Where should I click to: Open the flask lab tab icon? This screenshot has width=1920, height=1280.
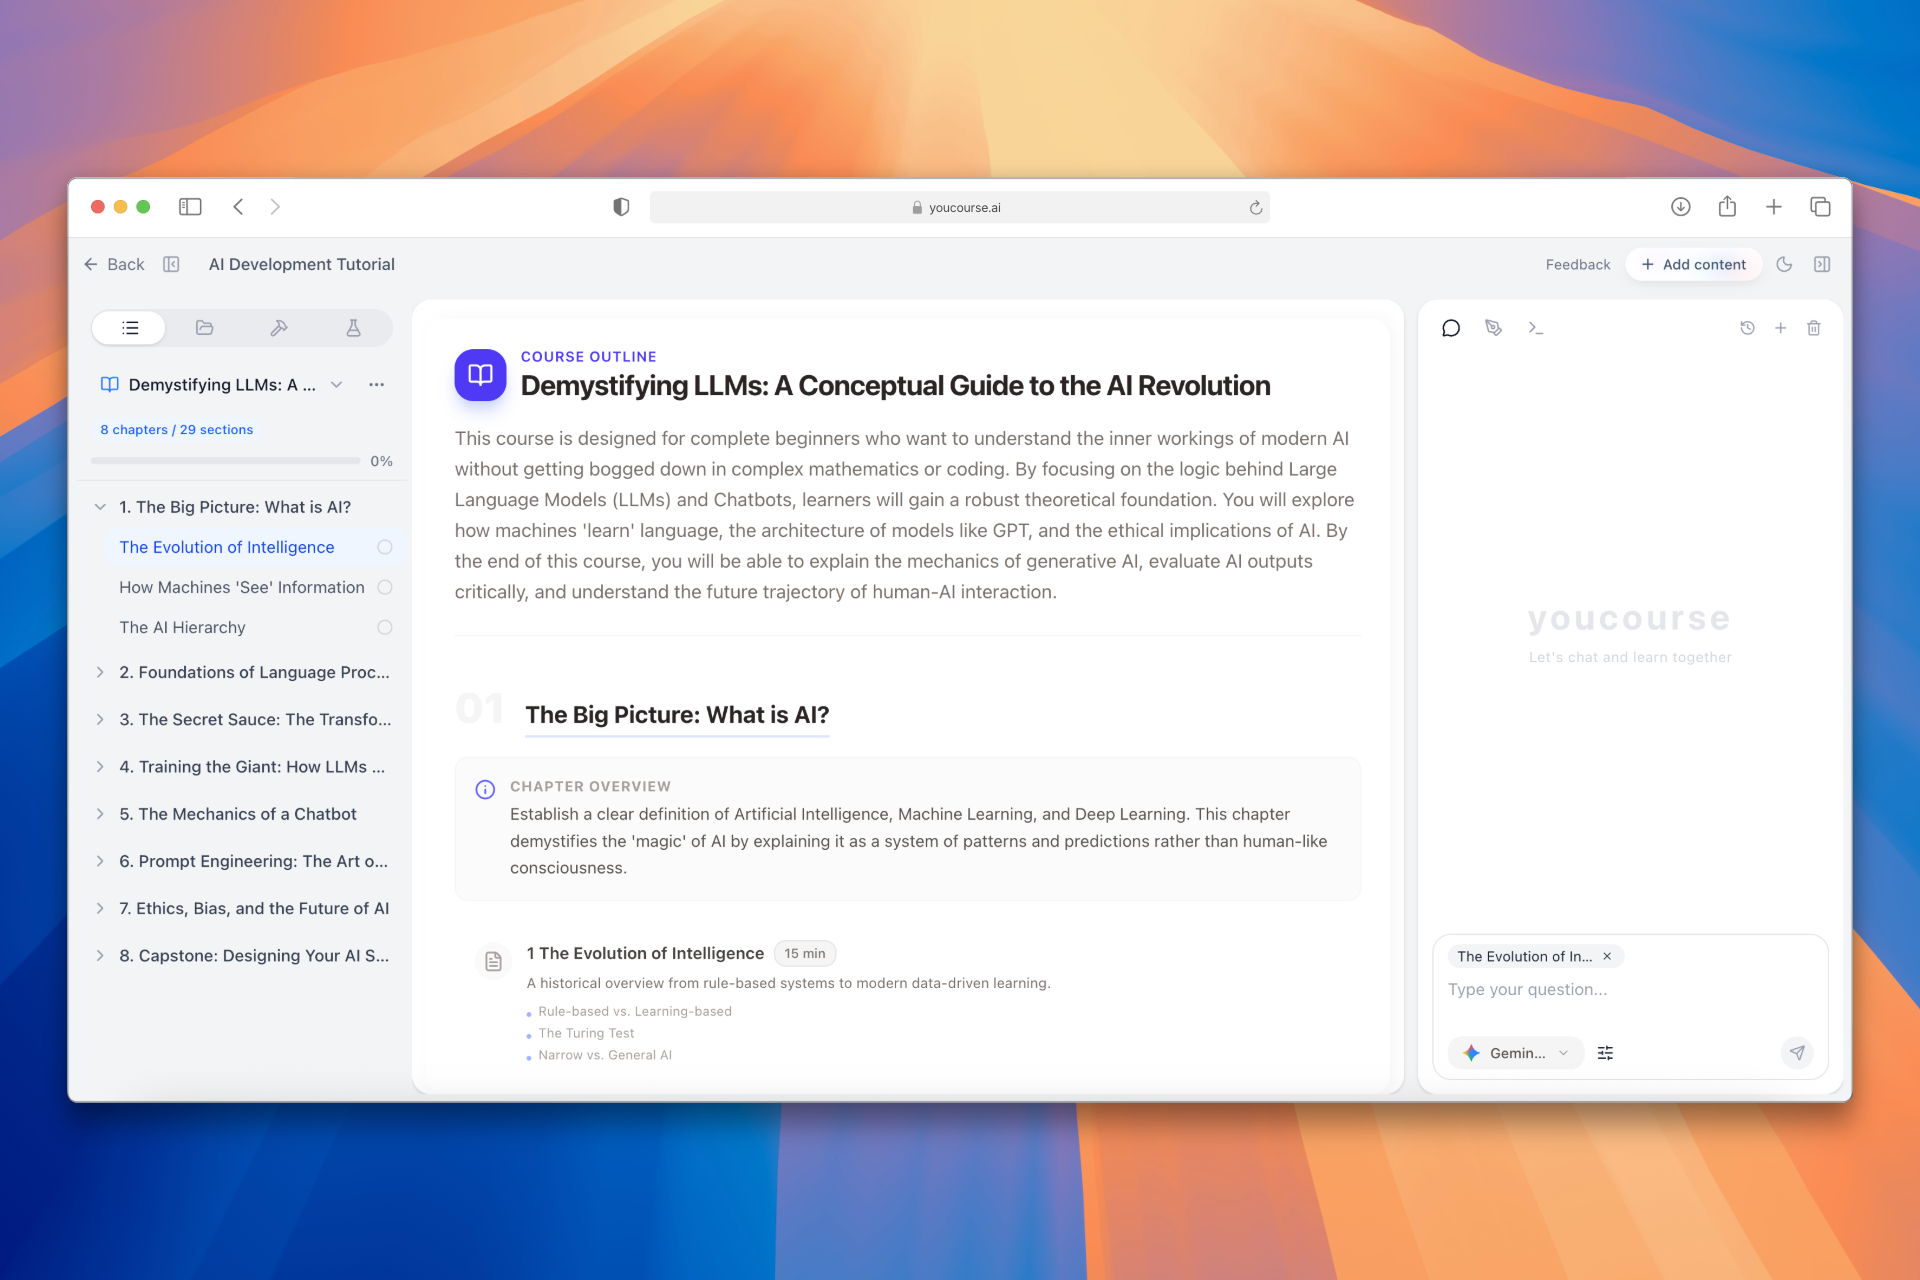(x=353, y=328)
